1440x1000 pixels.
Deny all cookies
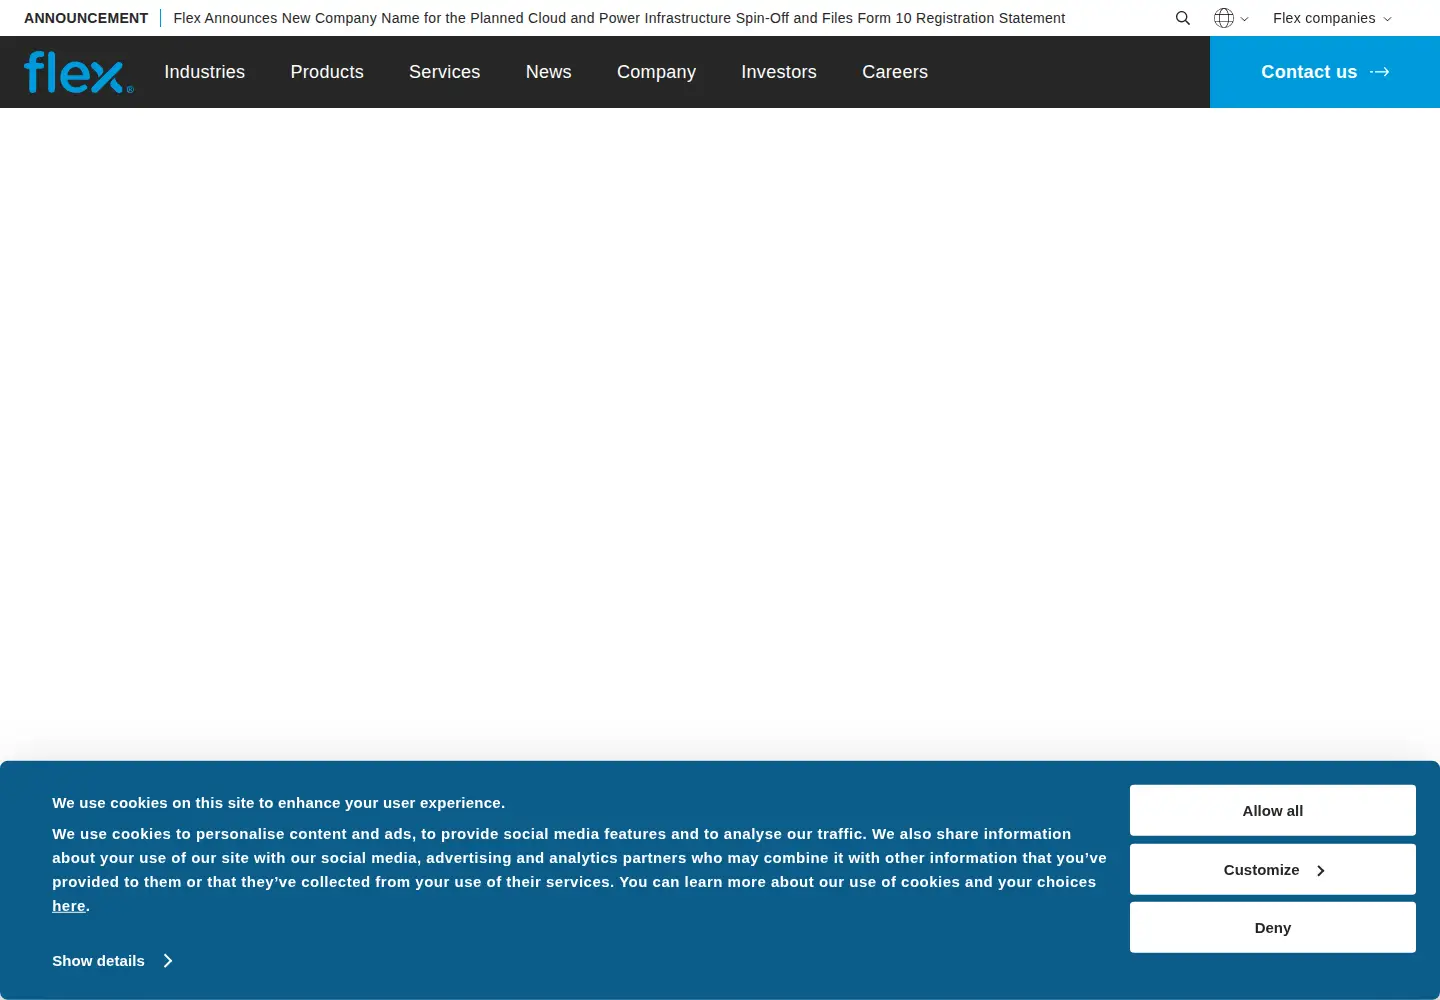[x=1273, y=928]
